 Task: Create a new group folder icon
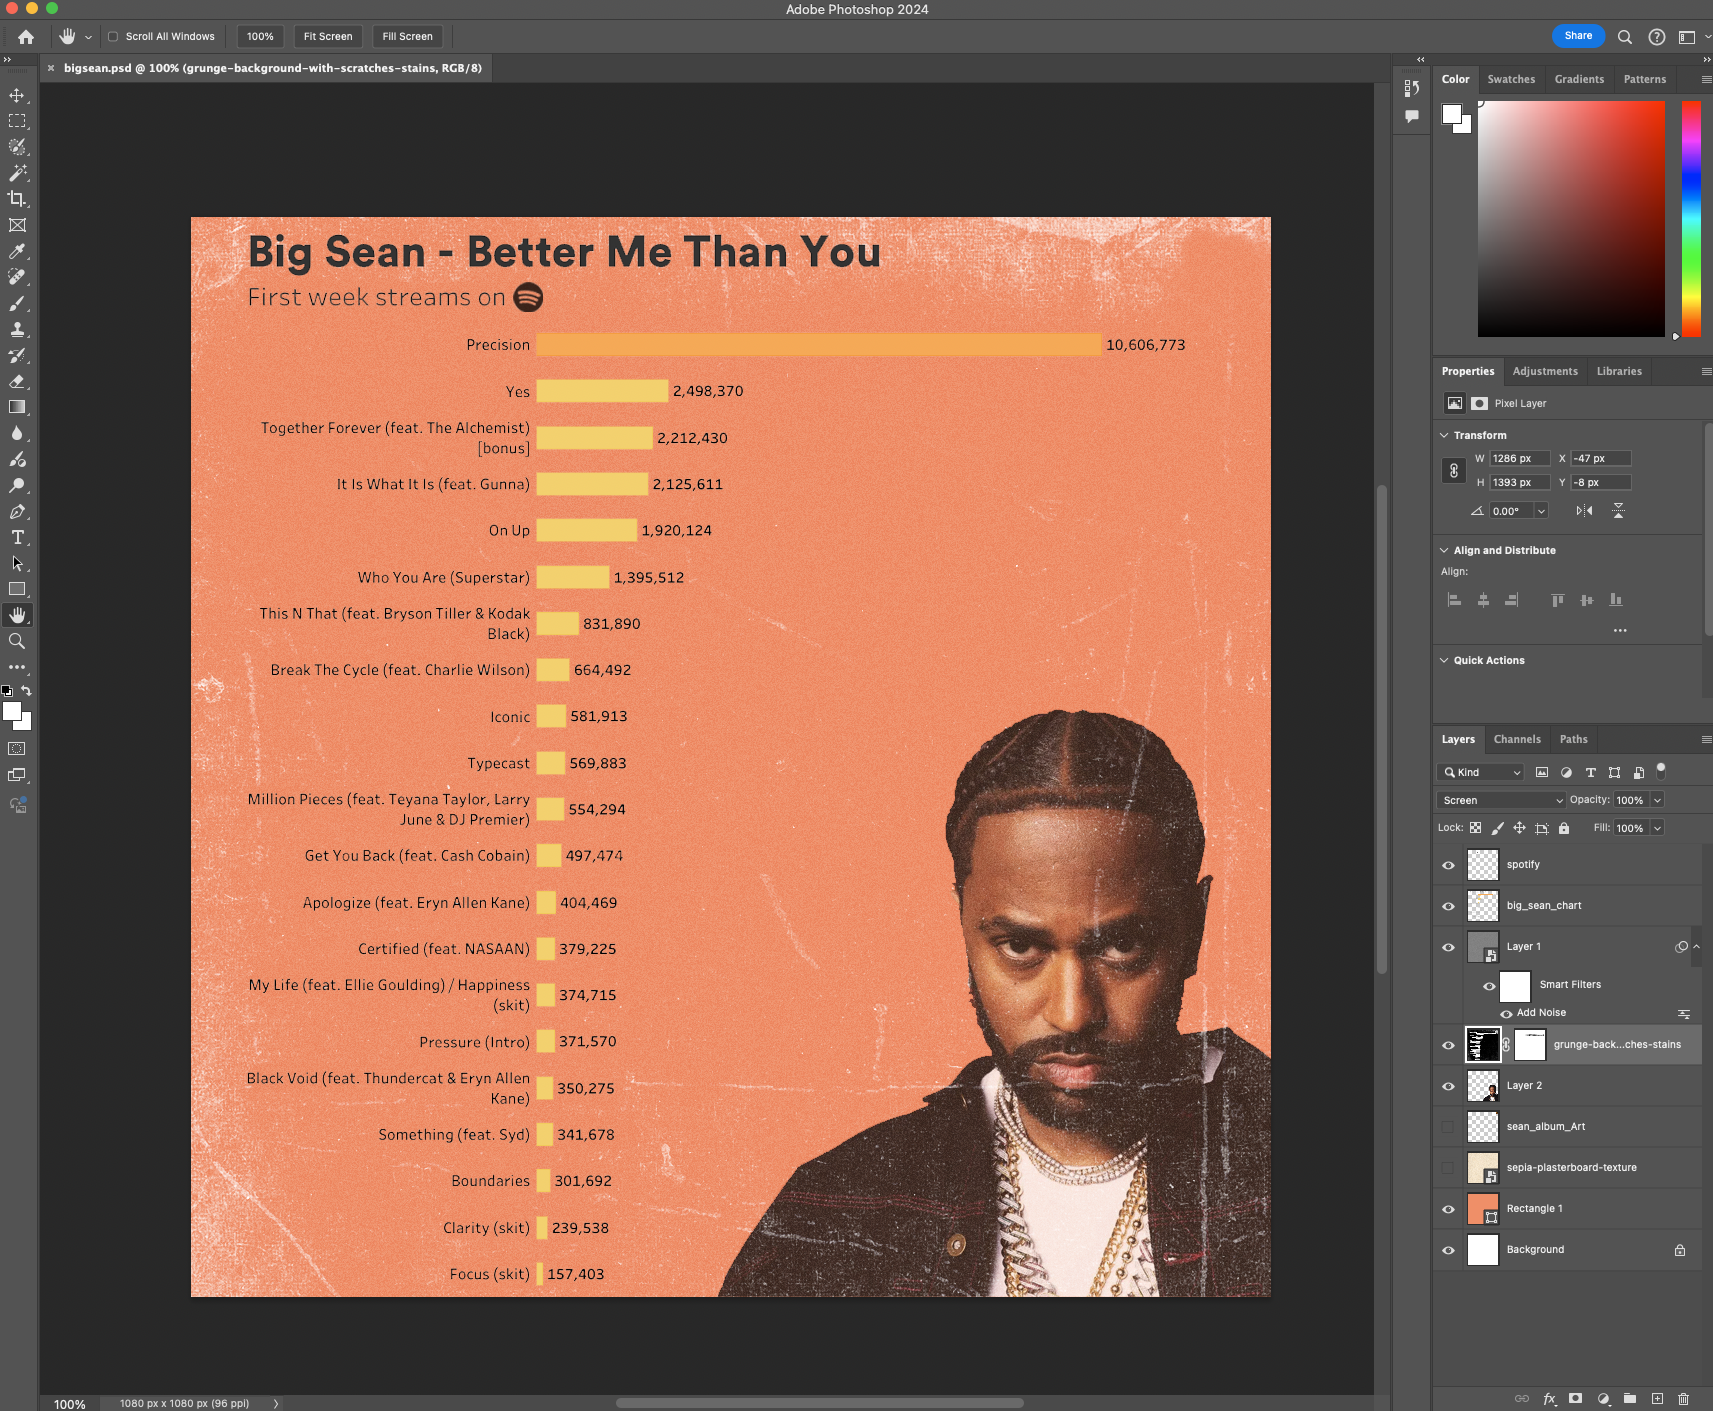[x=1630, y=1399]
